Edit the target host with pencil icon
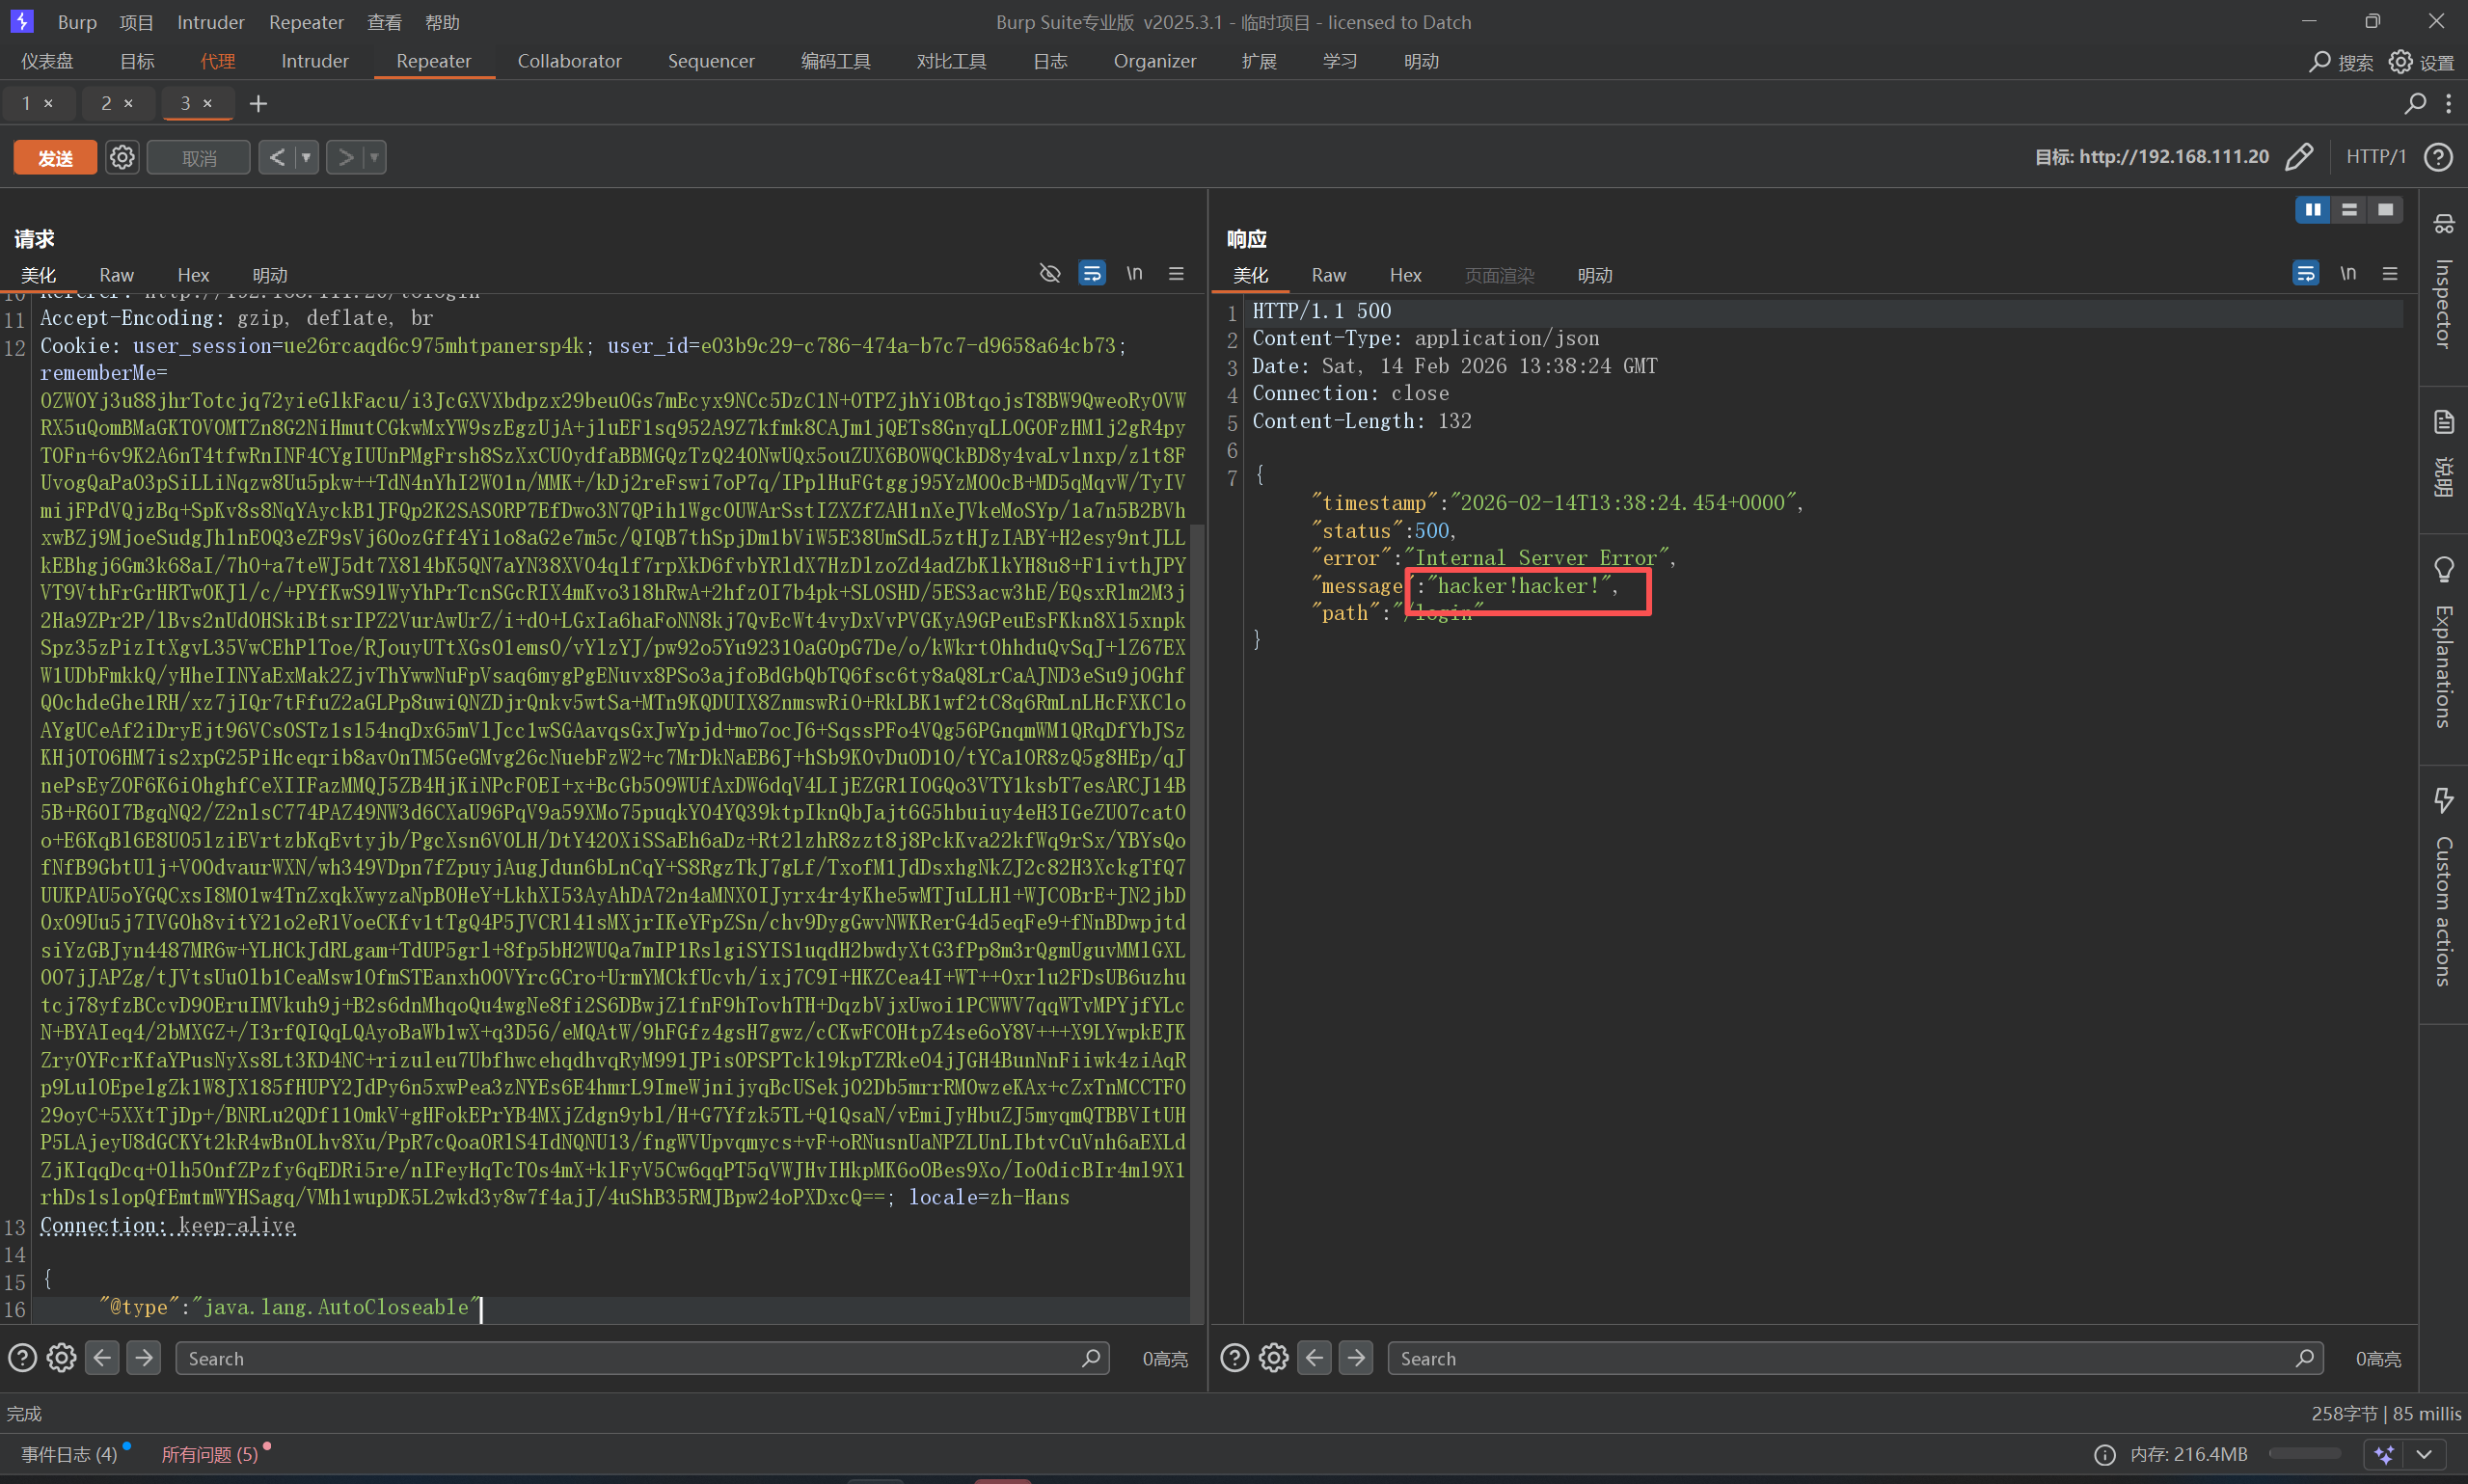The image size is (2468, 1484). (x=2298, y=157)
